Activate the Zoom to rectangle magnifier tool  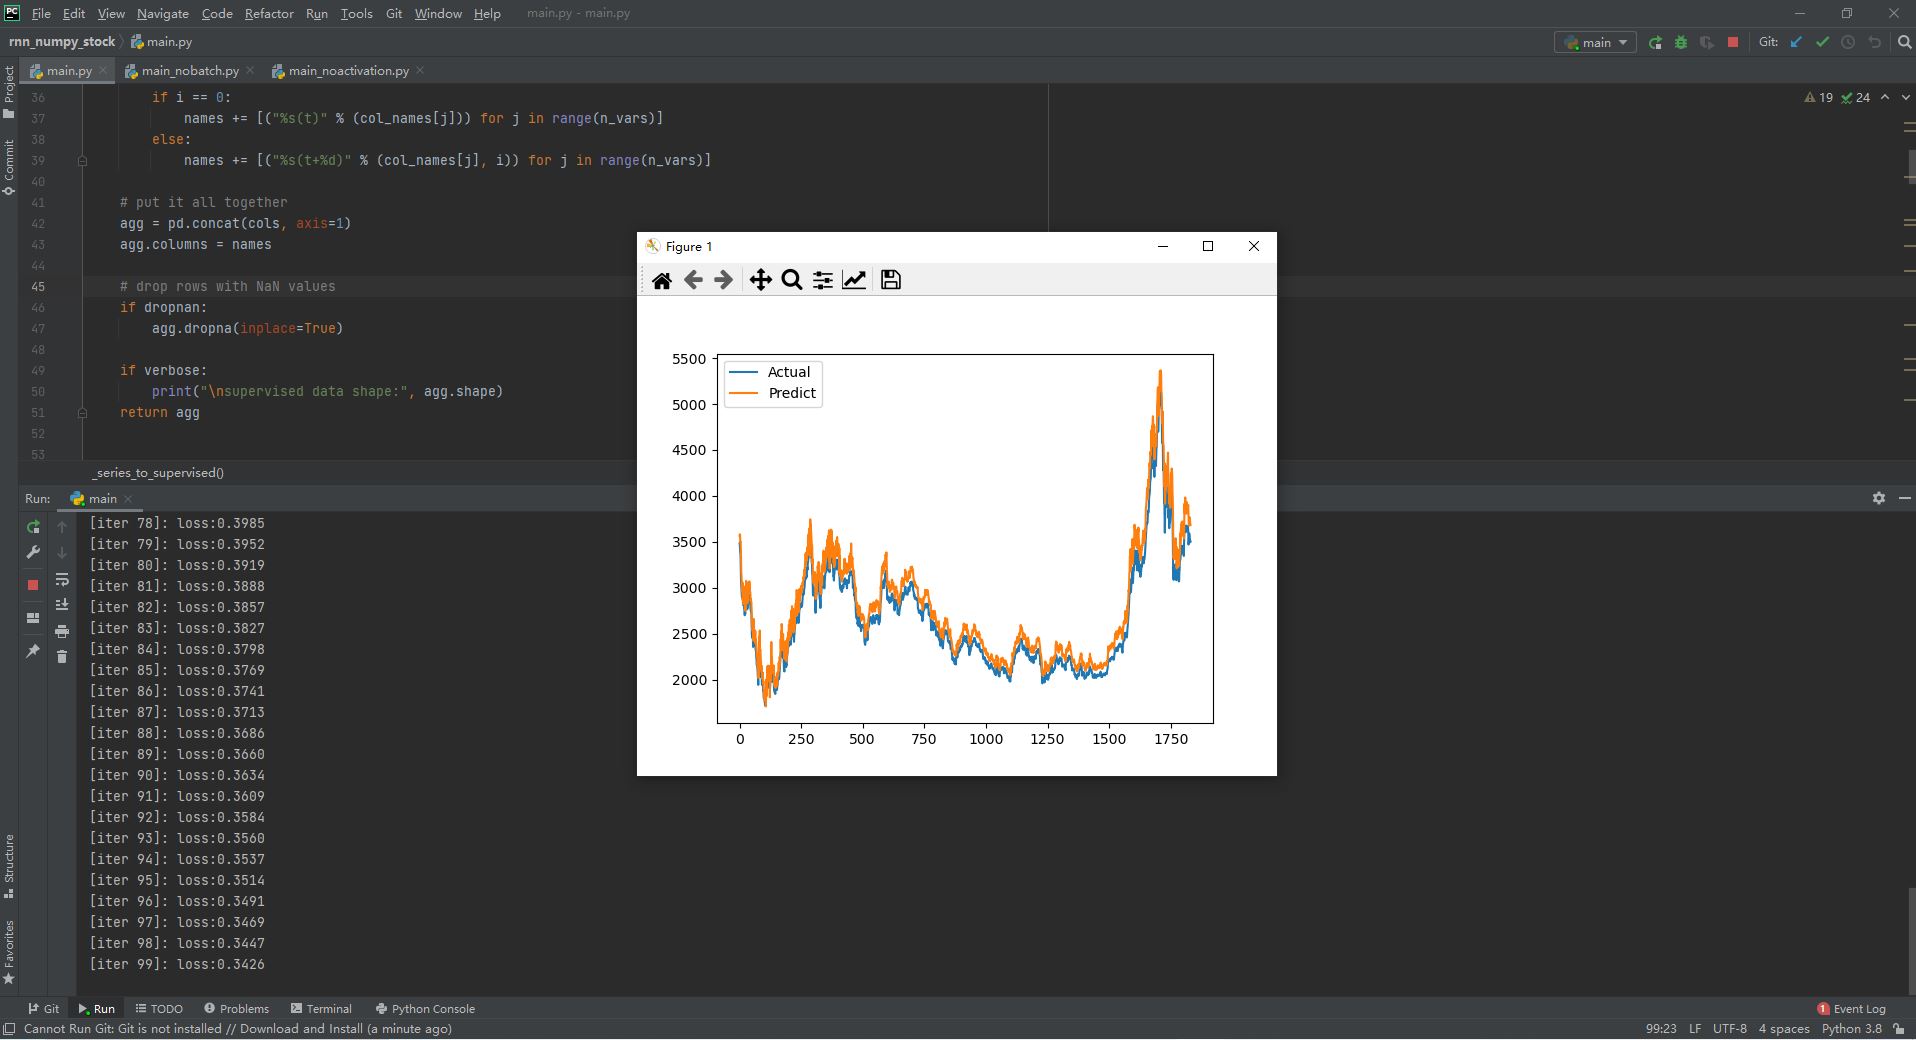791,280
